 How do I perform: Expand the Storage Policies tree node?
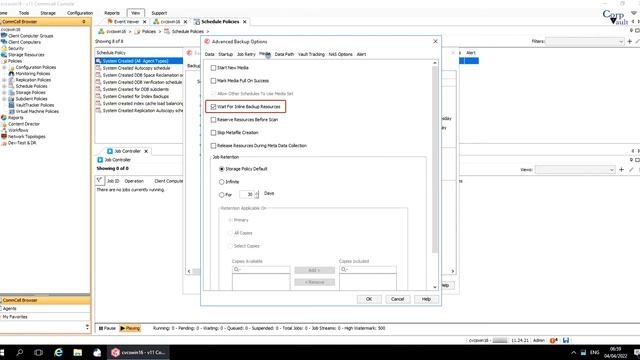[4, 93]
